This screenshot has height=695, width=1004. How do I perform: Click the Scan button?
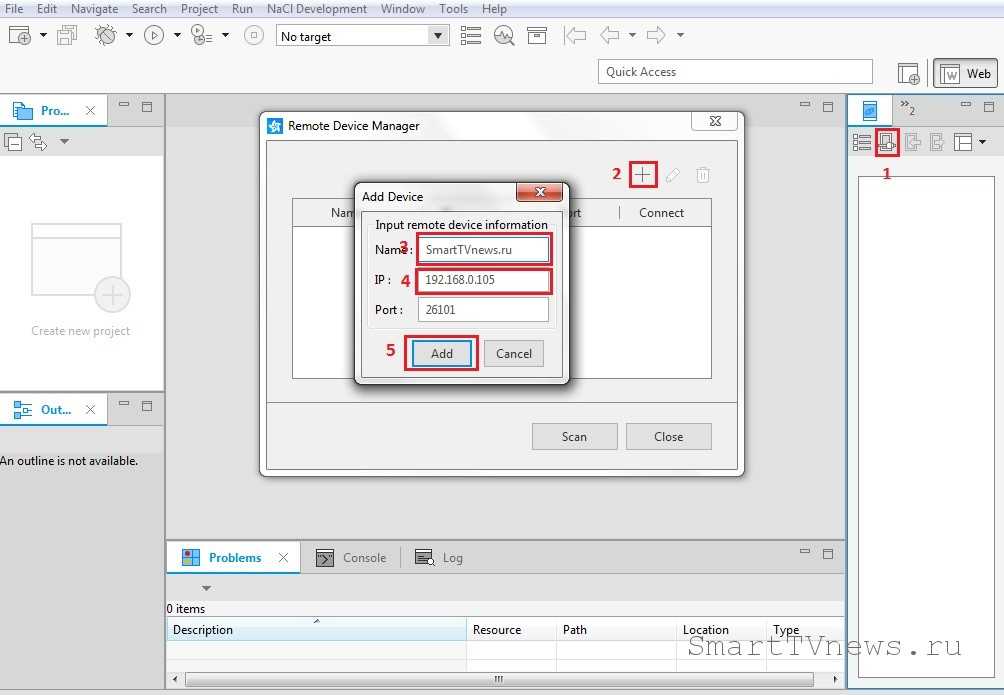point(574,437)
